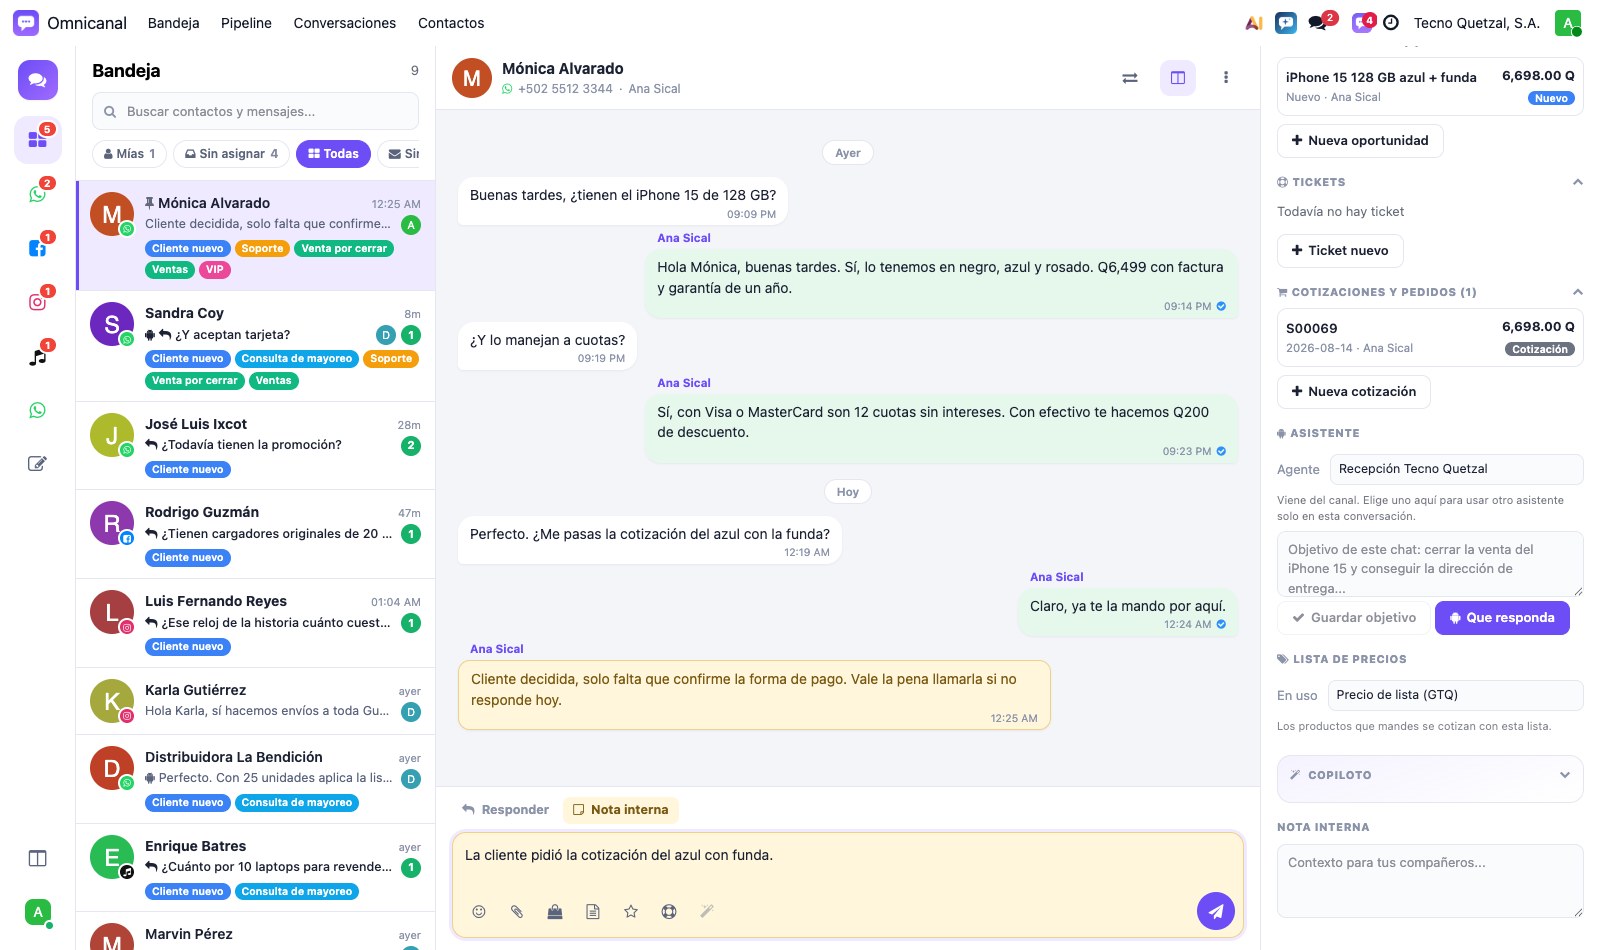Open the purple chat icon with badge 4

point(1361,23)
